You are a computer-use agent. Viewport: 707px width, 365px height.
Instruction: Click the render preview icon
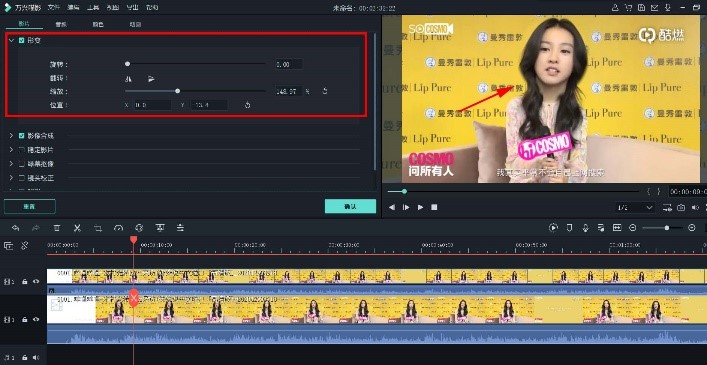tap(553, 228)
